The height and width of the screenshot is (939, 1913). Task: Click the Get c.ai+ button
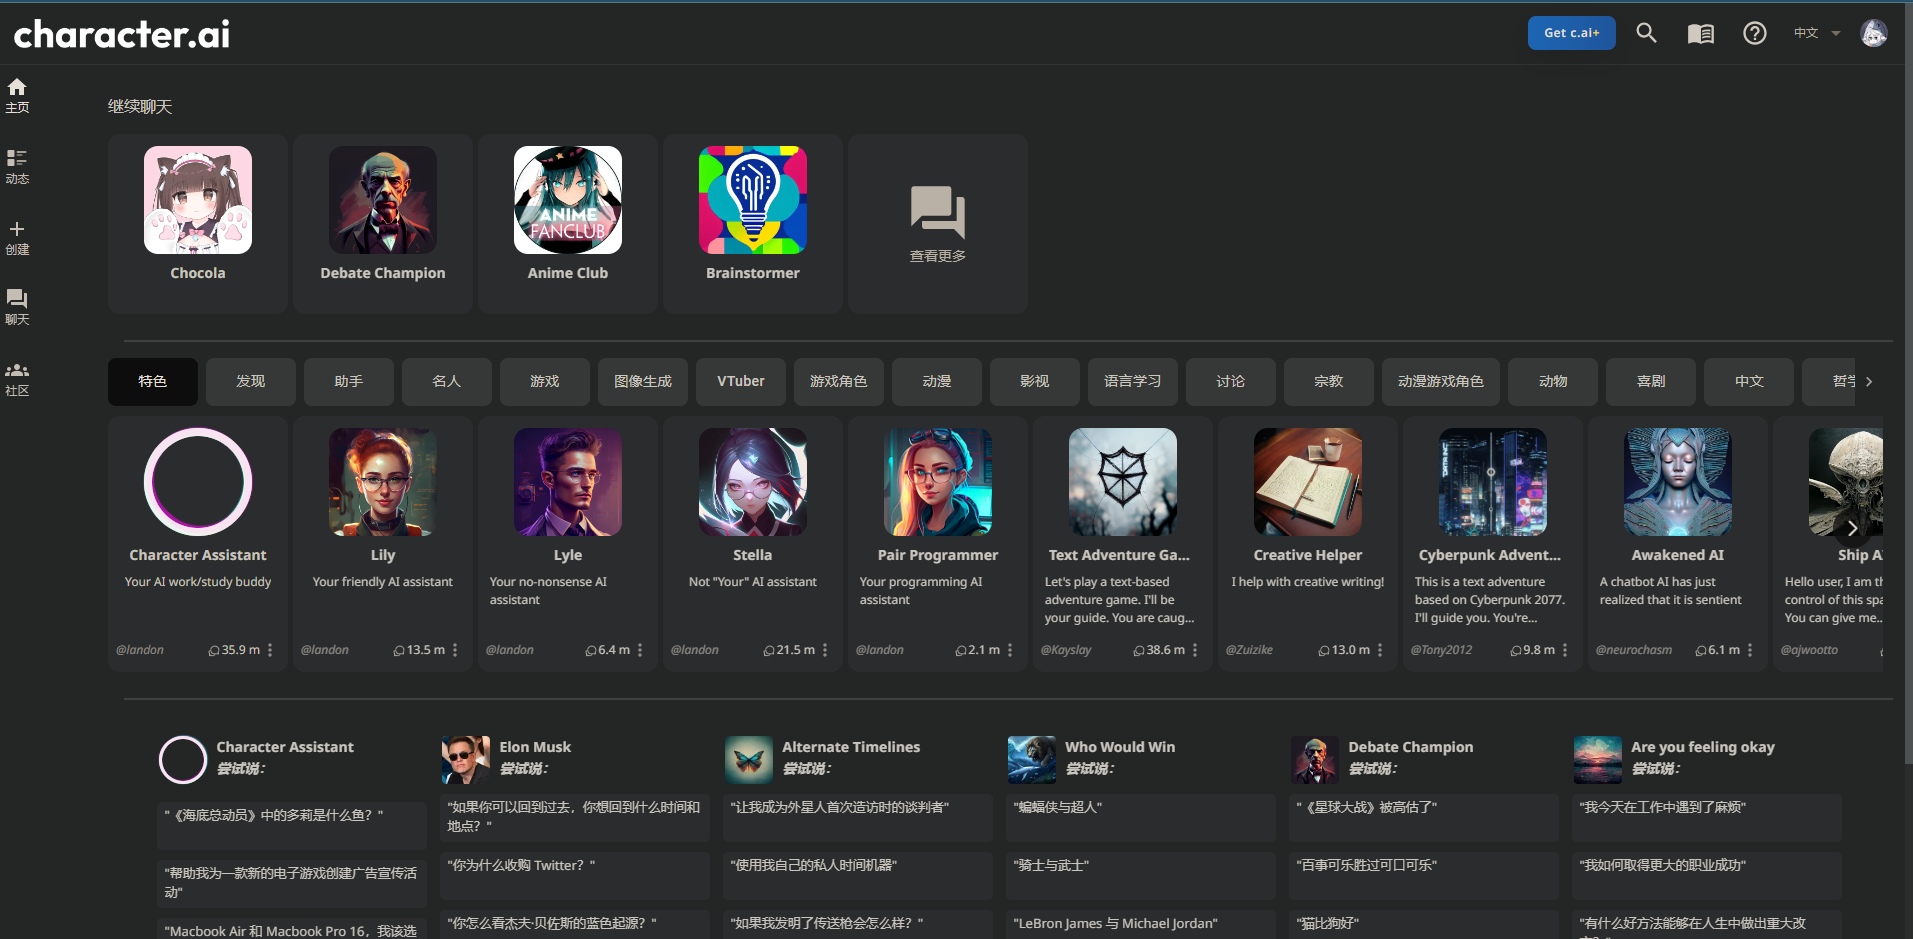pos(1571,33)
